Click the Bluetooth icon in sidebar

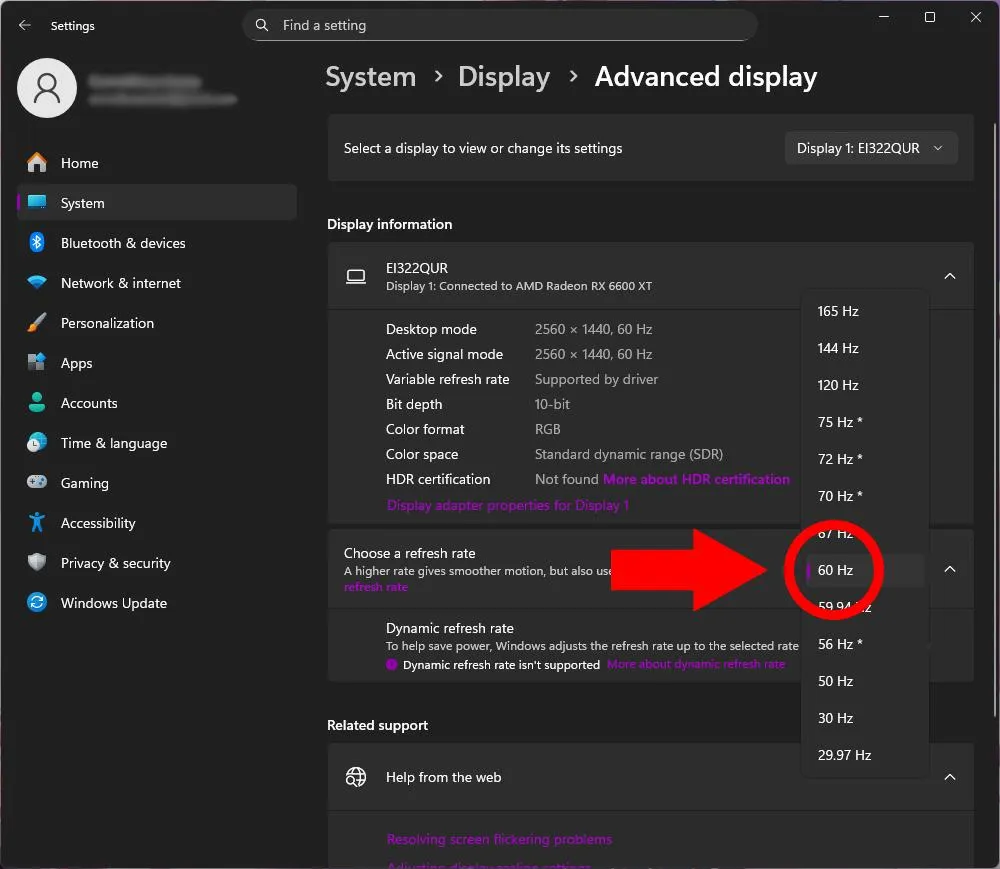(37, 243)
